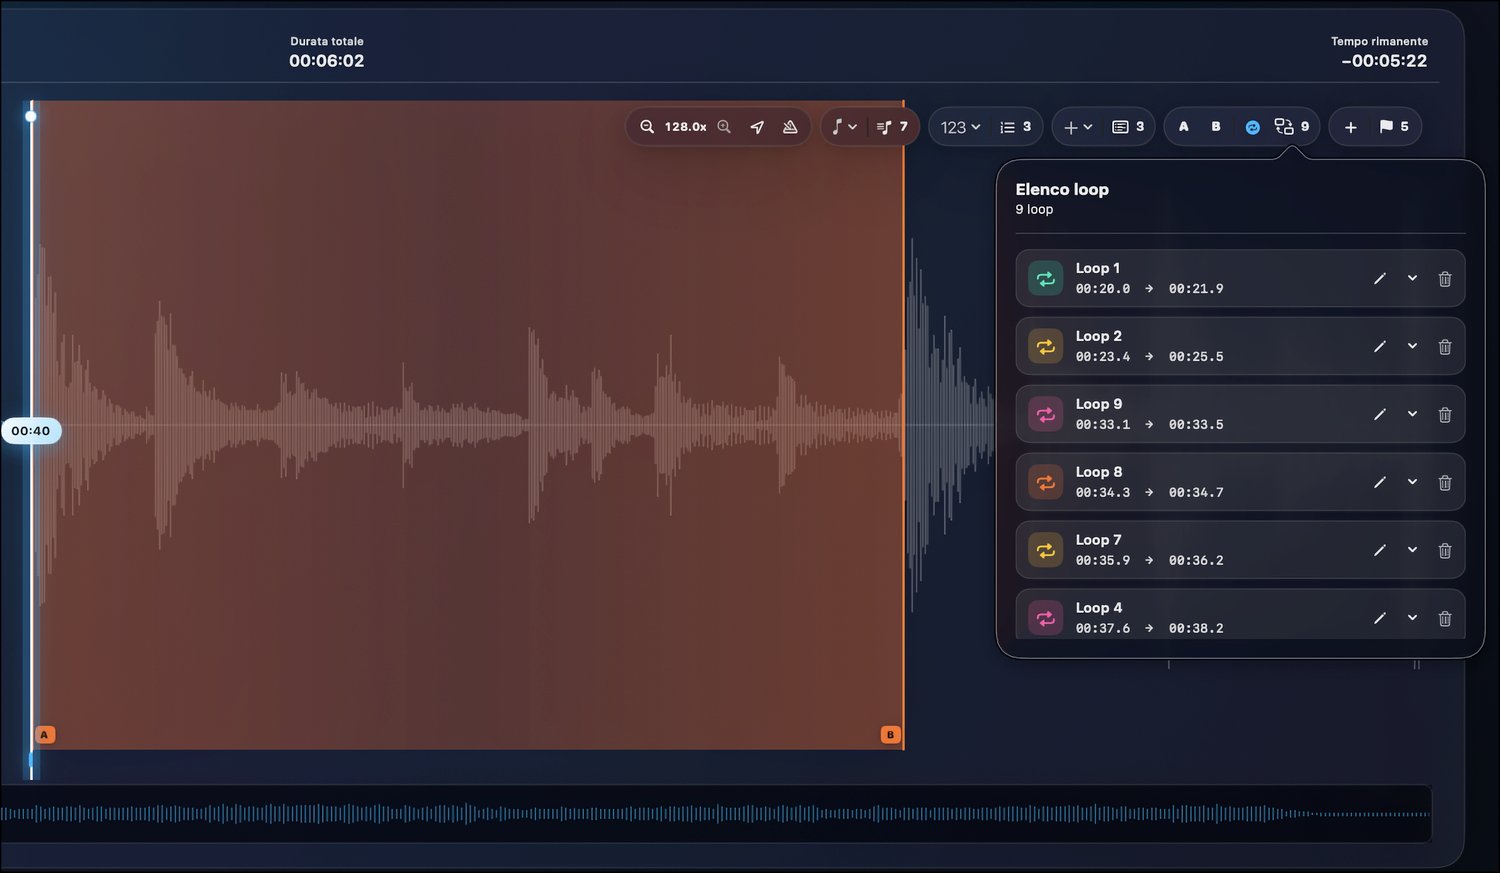Click the overview waveform strip at bottom
The height and width of the screenshot is (873, 1500).
[x=716, y=814]
